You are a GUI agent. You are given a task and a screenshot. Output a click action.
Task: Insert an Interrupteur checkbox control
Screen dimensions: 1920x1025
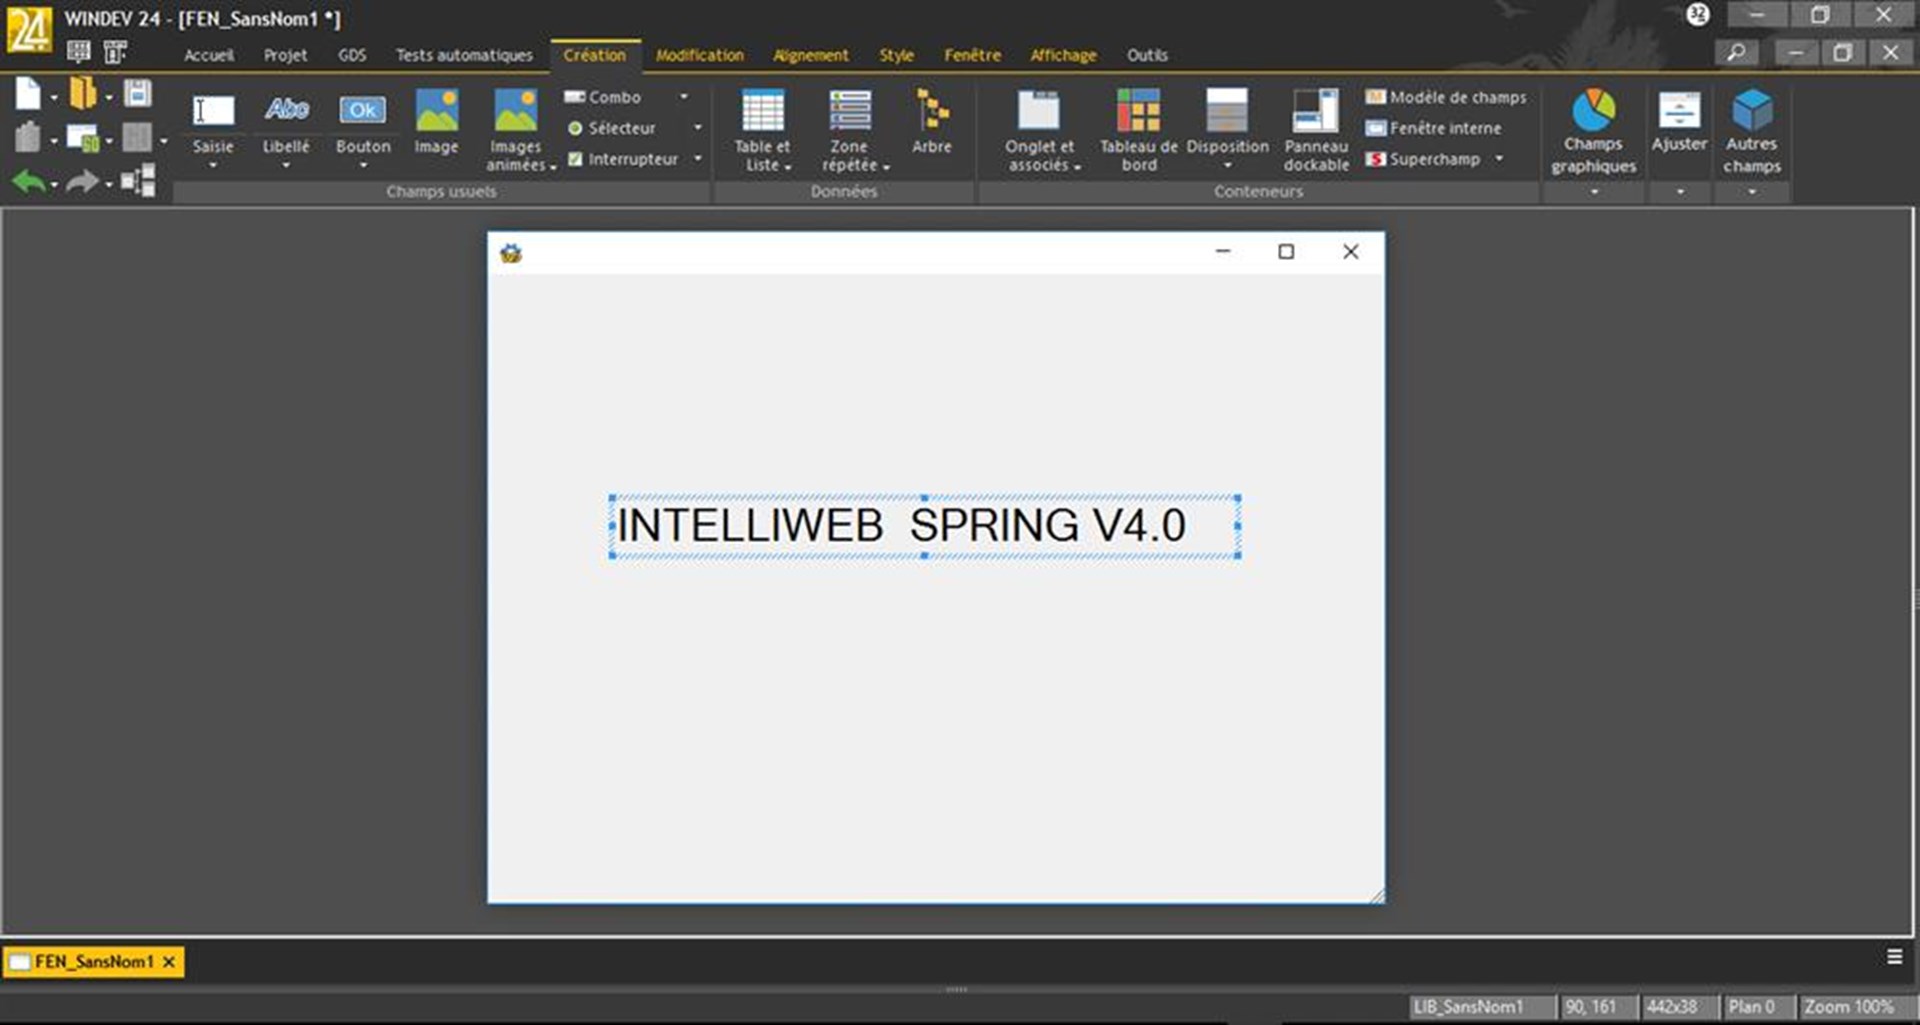622,159
